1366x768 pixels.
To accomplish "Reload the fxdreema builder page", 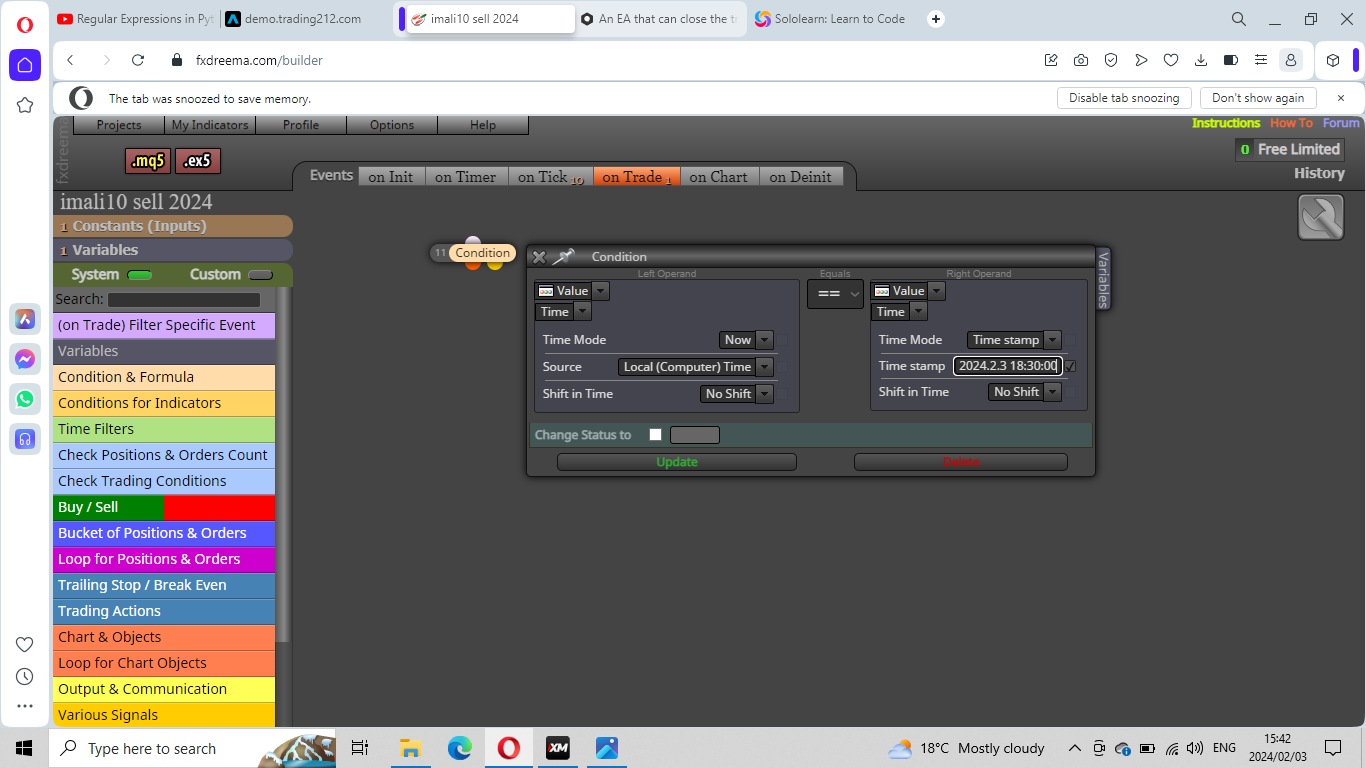I will (x=138, y=60).
